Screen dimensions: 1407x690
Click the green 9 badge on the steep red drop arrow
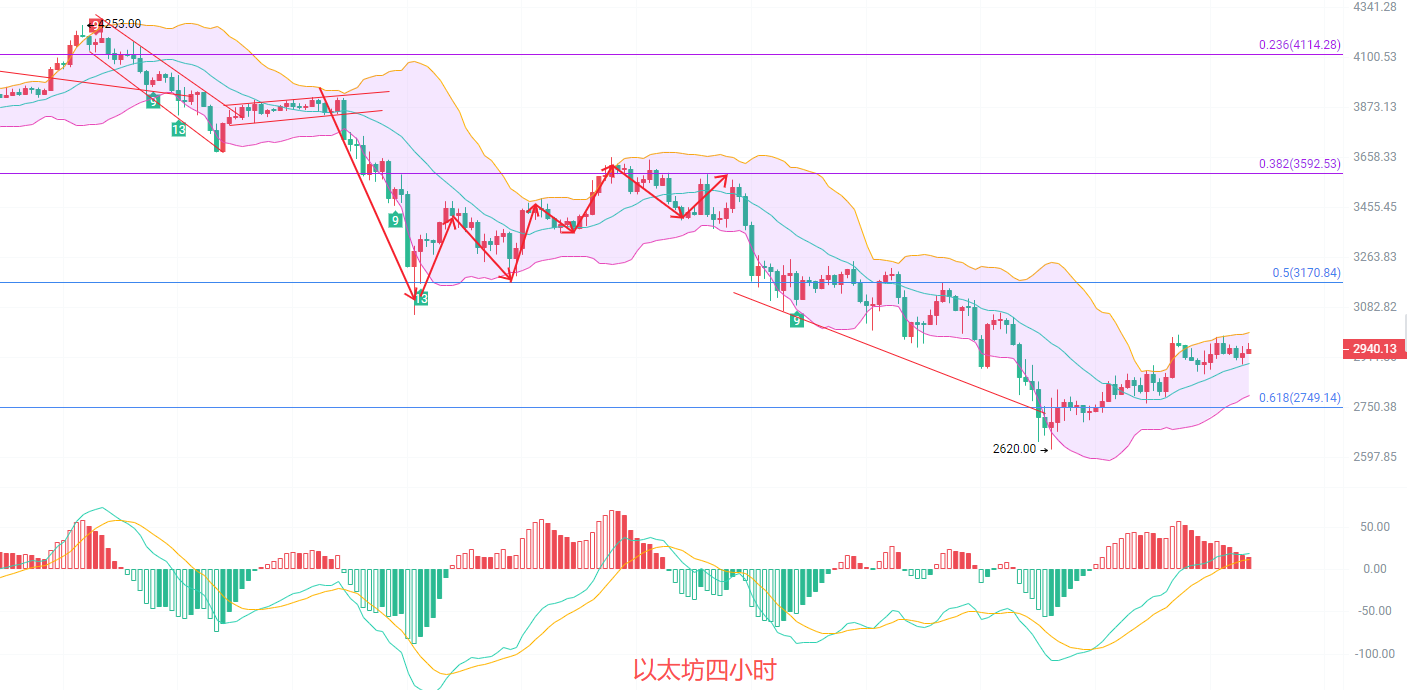click(x=396, y=220)
